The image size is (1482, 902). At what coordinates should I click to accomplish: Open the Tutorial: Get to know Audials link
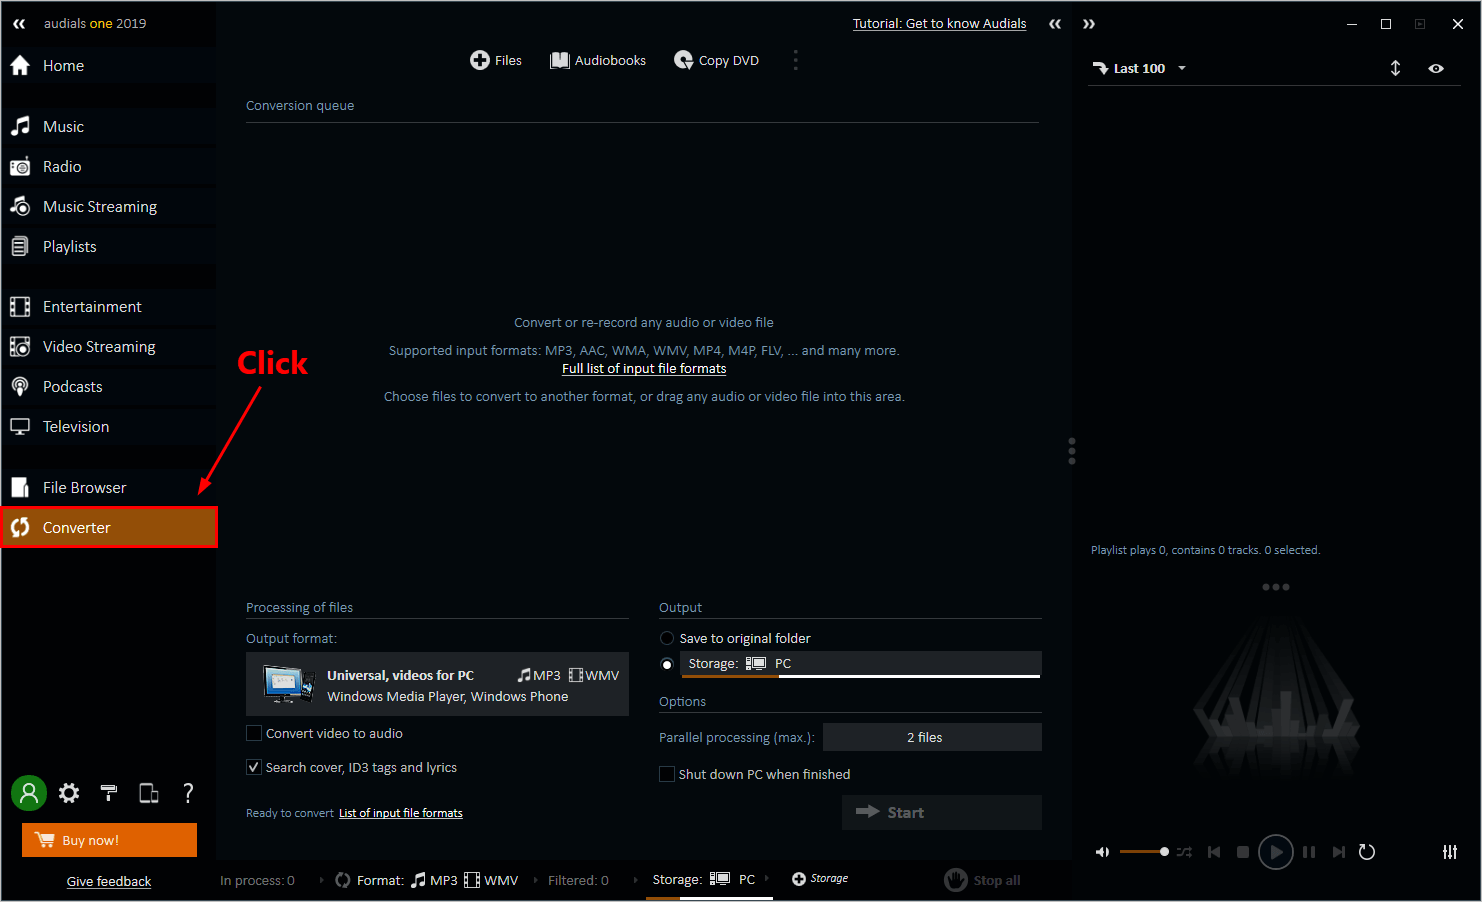[939, 23]
